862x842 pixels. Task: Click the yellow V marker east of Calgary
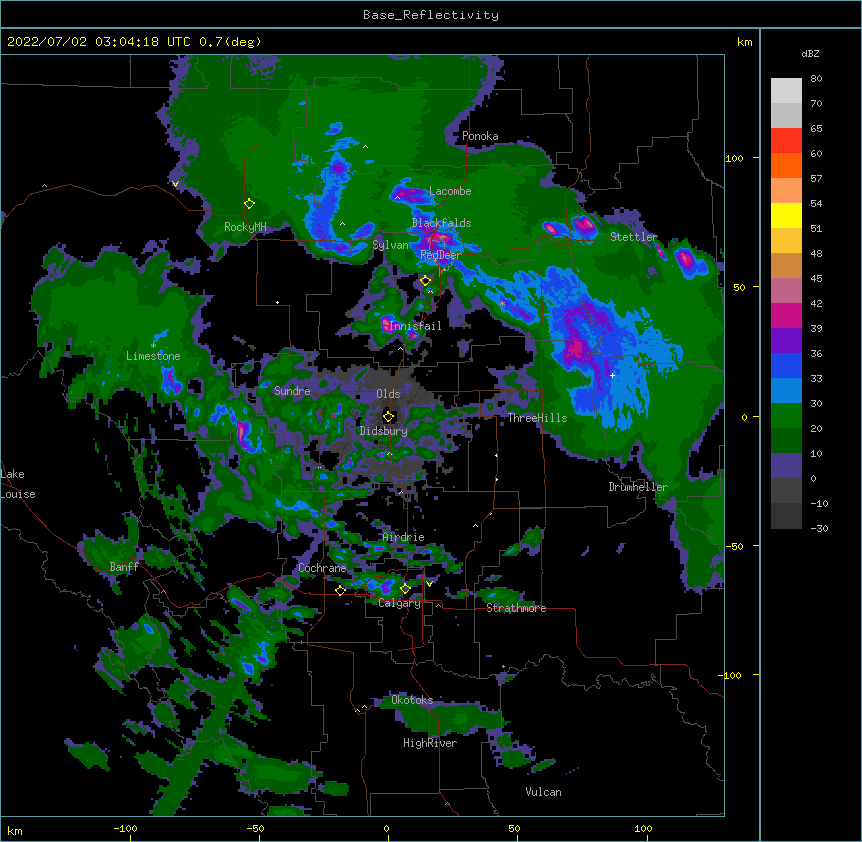pyautogui.click(x=429, y=584)
